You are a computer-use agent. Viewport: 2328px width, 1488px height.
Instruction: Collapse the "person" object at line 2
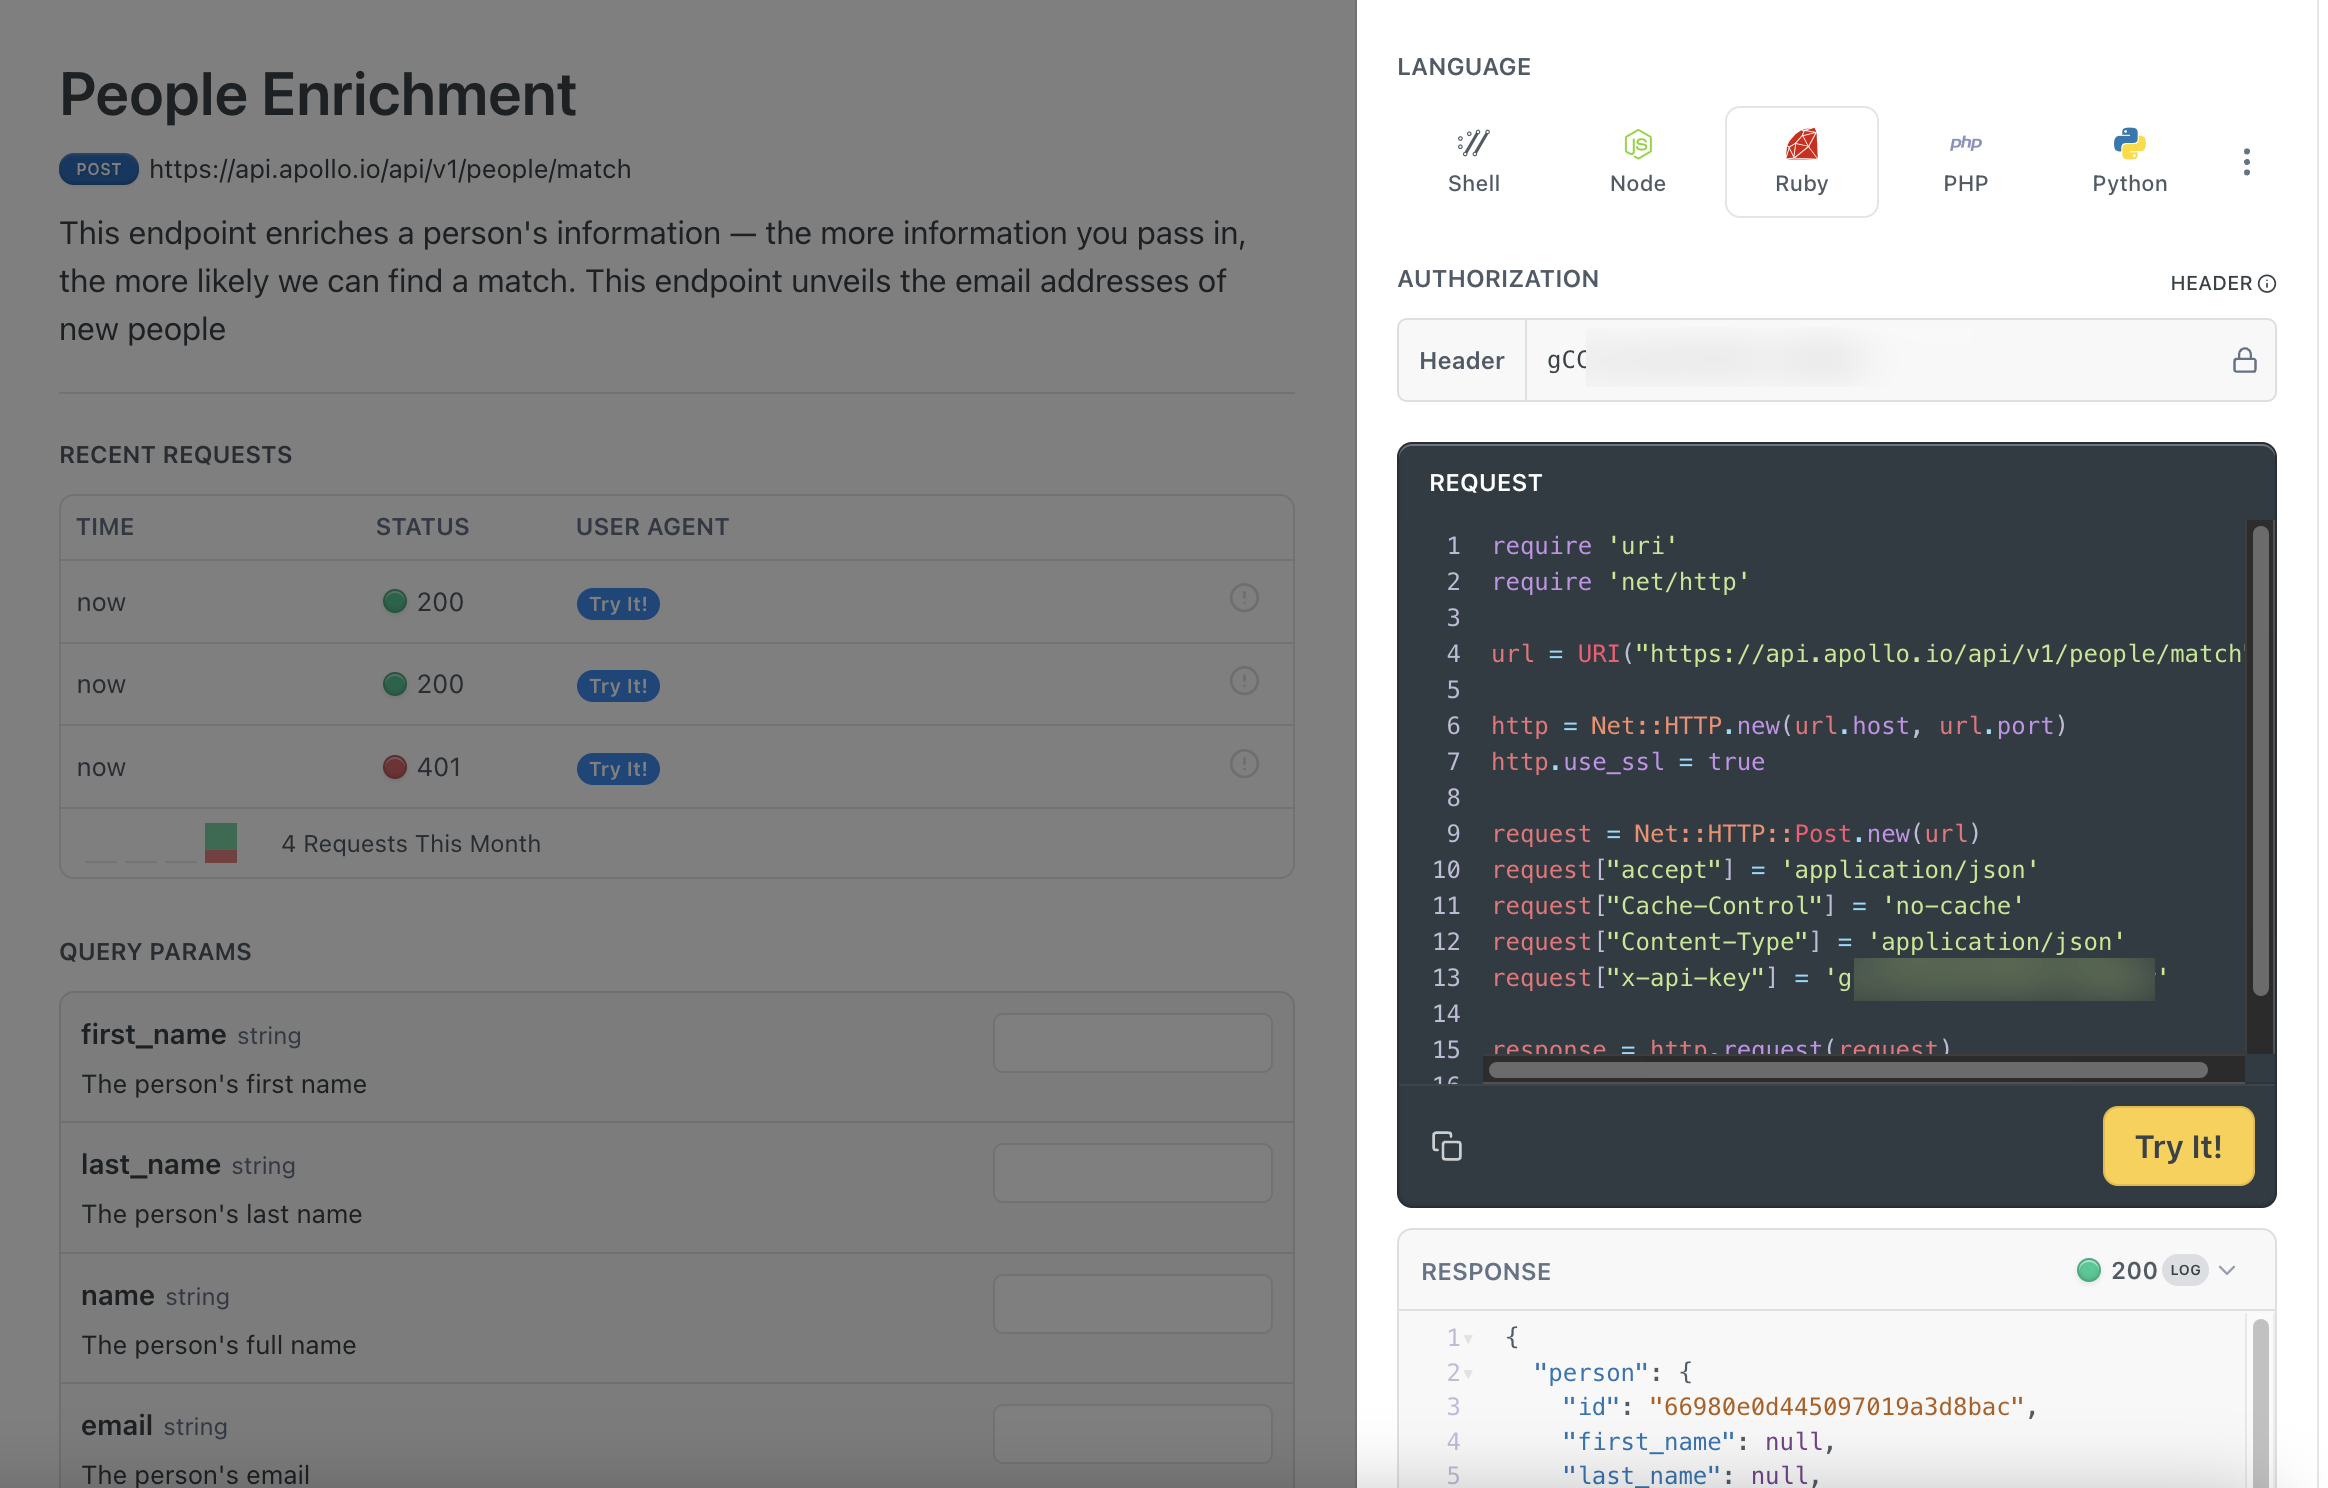tap(1468, 1374)
